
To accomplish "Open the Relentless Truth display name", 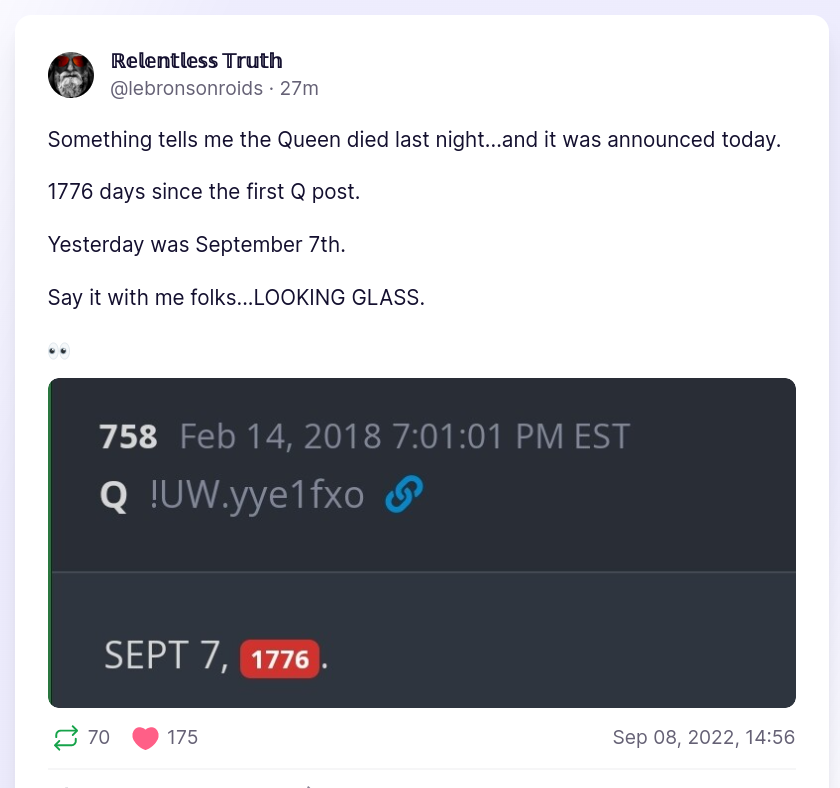I will (x=196, y=61).
